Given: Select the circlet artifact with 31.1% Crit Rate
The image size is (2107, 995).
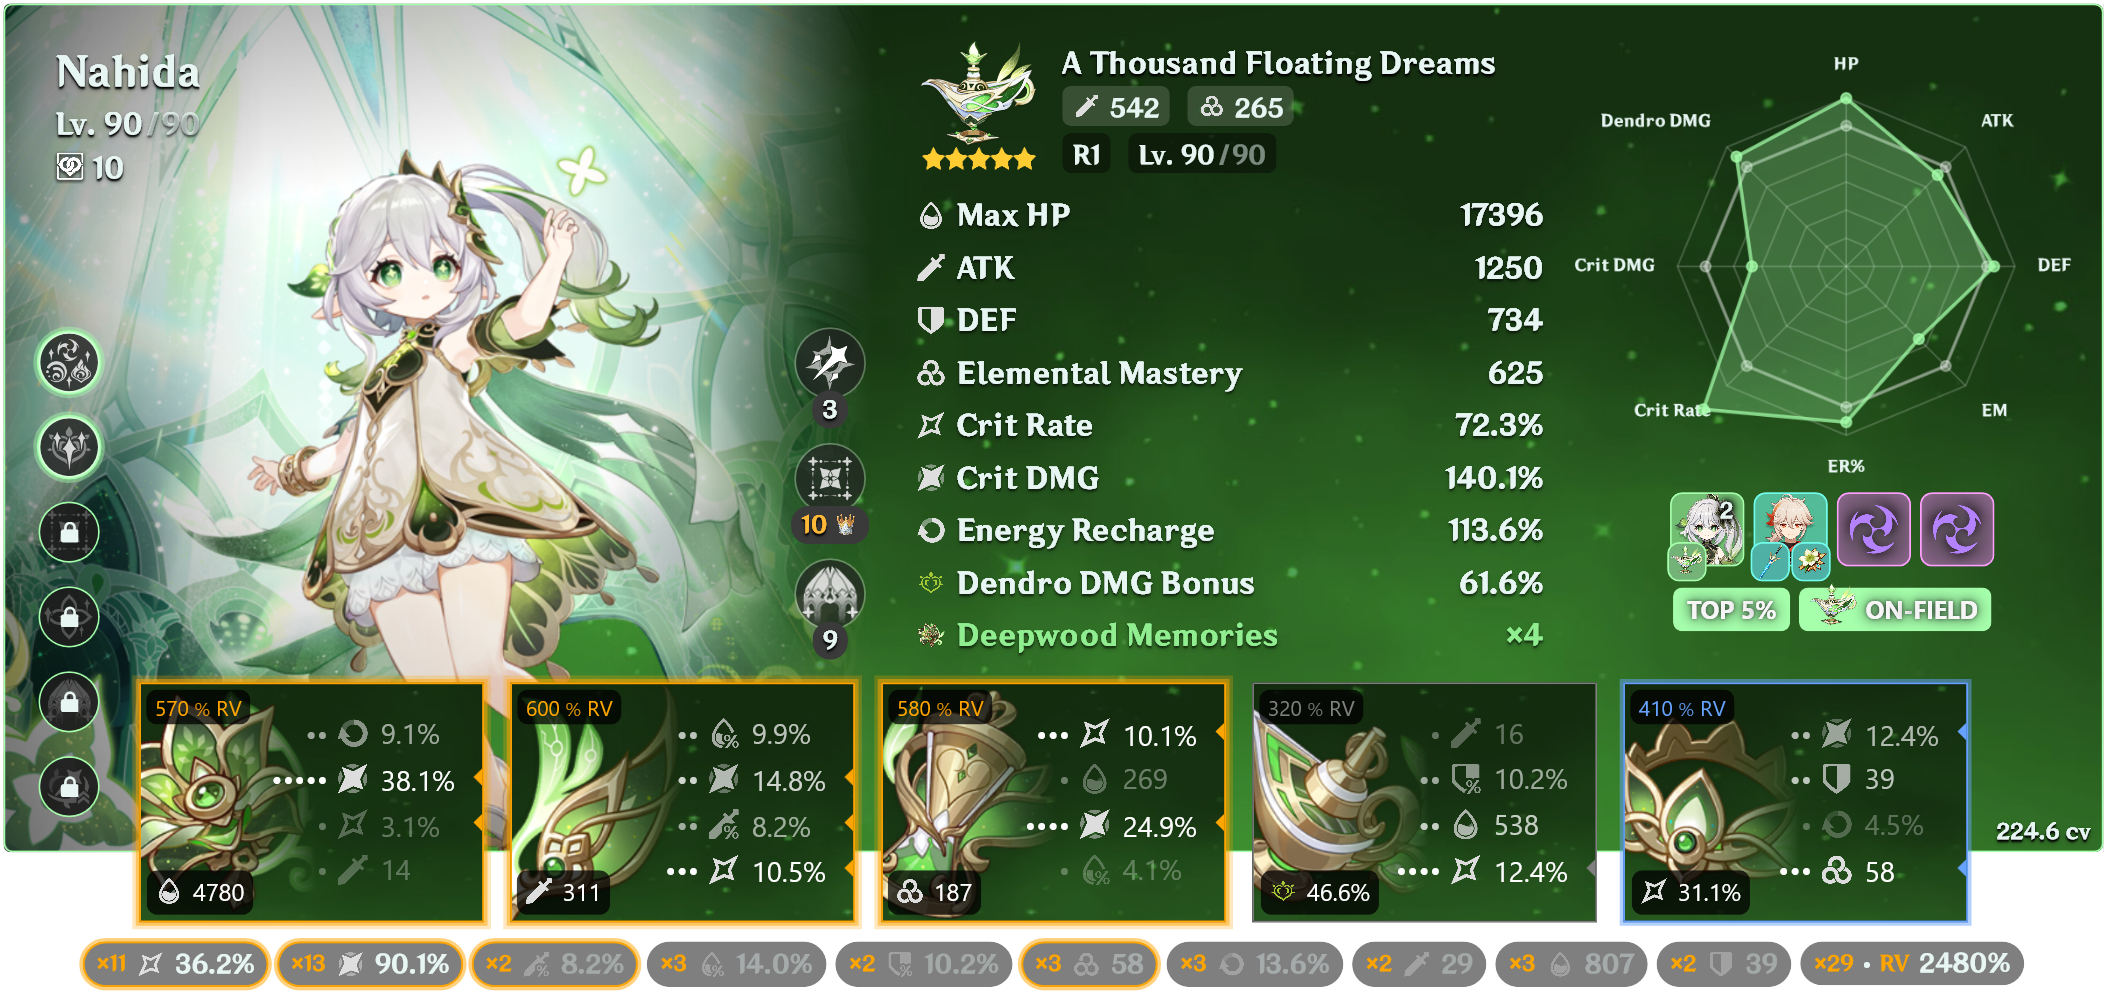Looking at the screenshot, I should [1795, 802].
